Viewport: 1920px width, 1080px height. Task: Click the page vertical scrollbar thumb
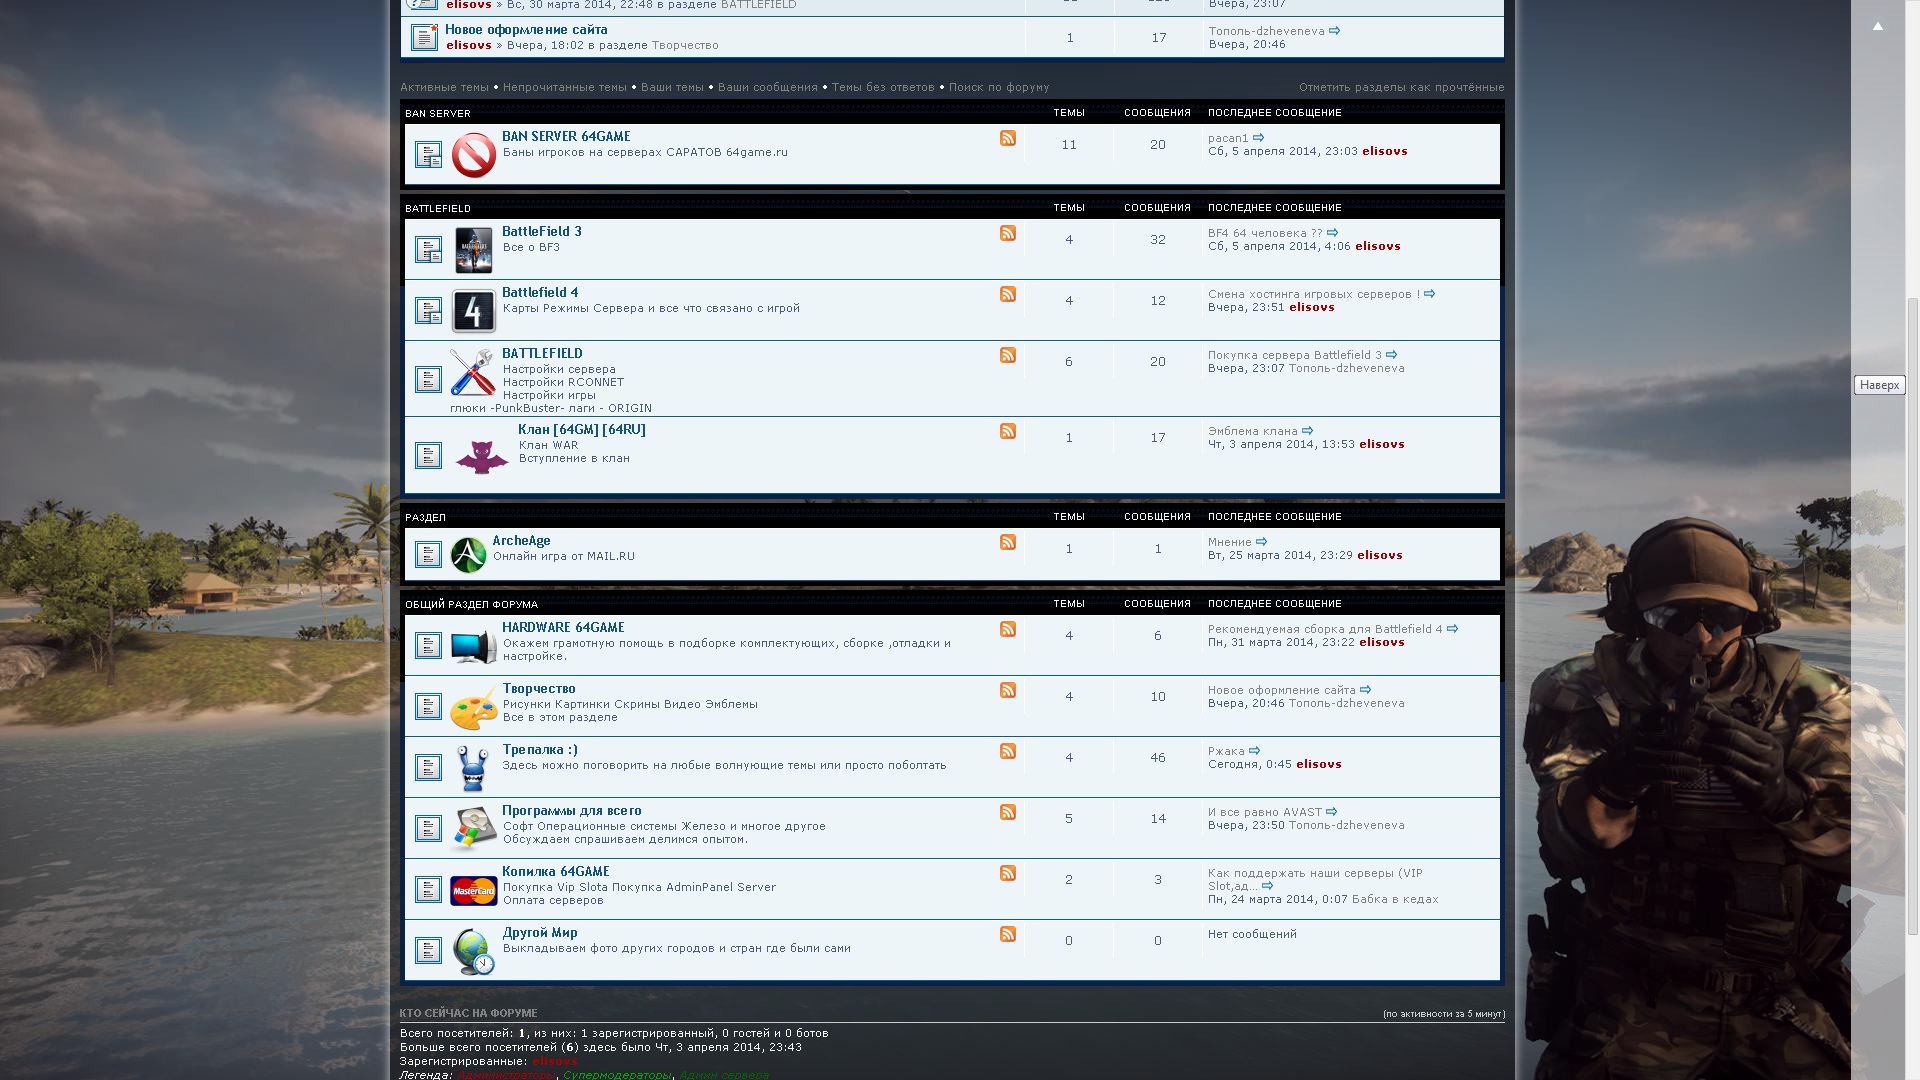point(1912,615)
